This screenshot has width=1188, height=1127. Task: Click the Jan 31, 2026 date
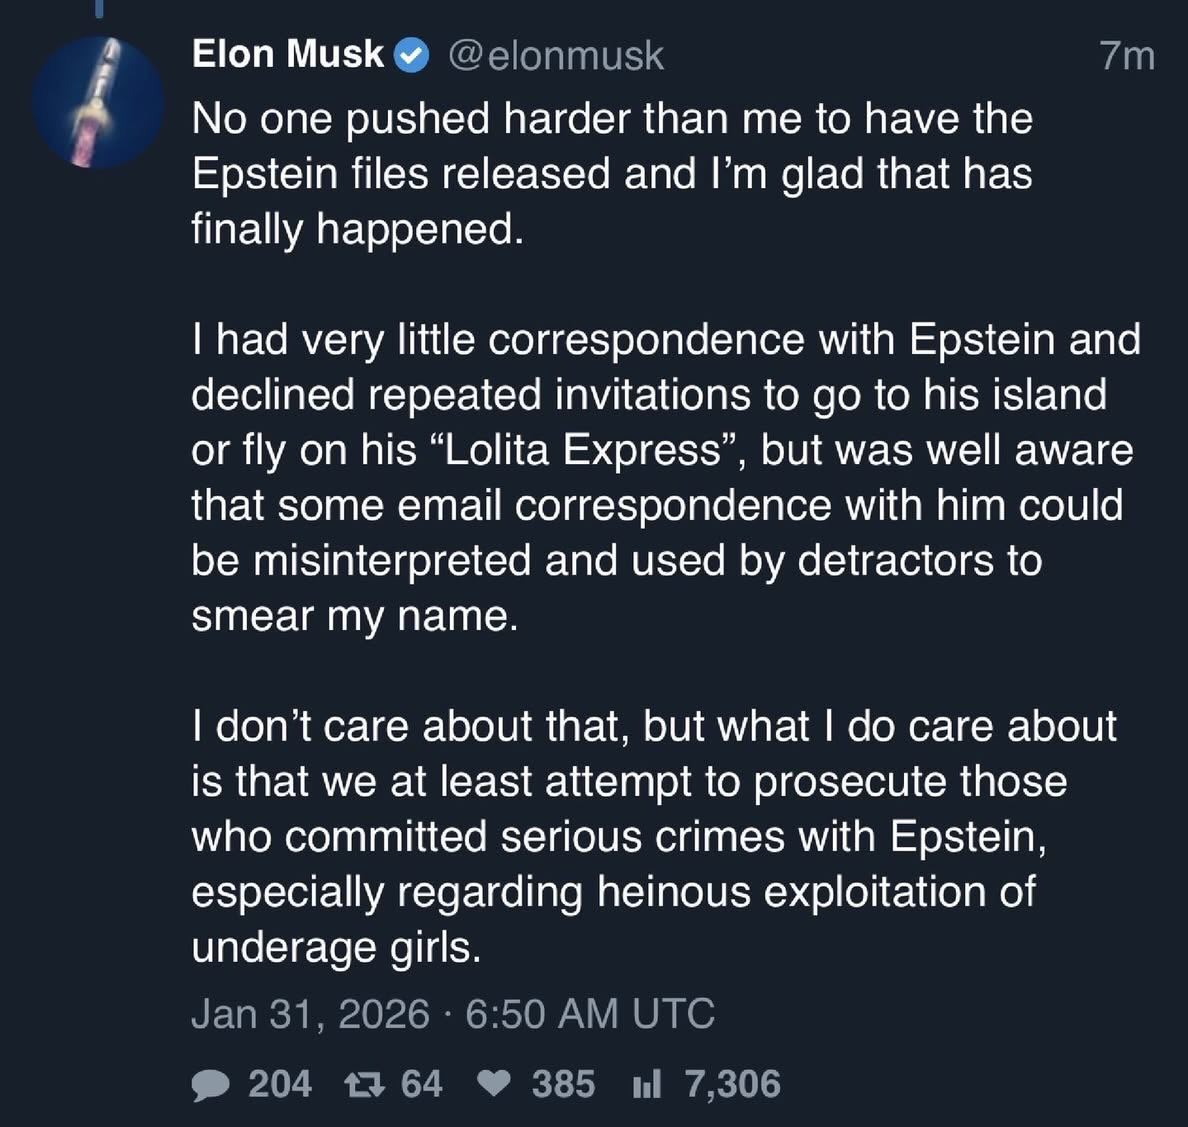point(310,1013)
